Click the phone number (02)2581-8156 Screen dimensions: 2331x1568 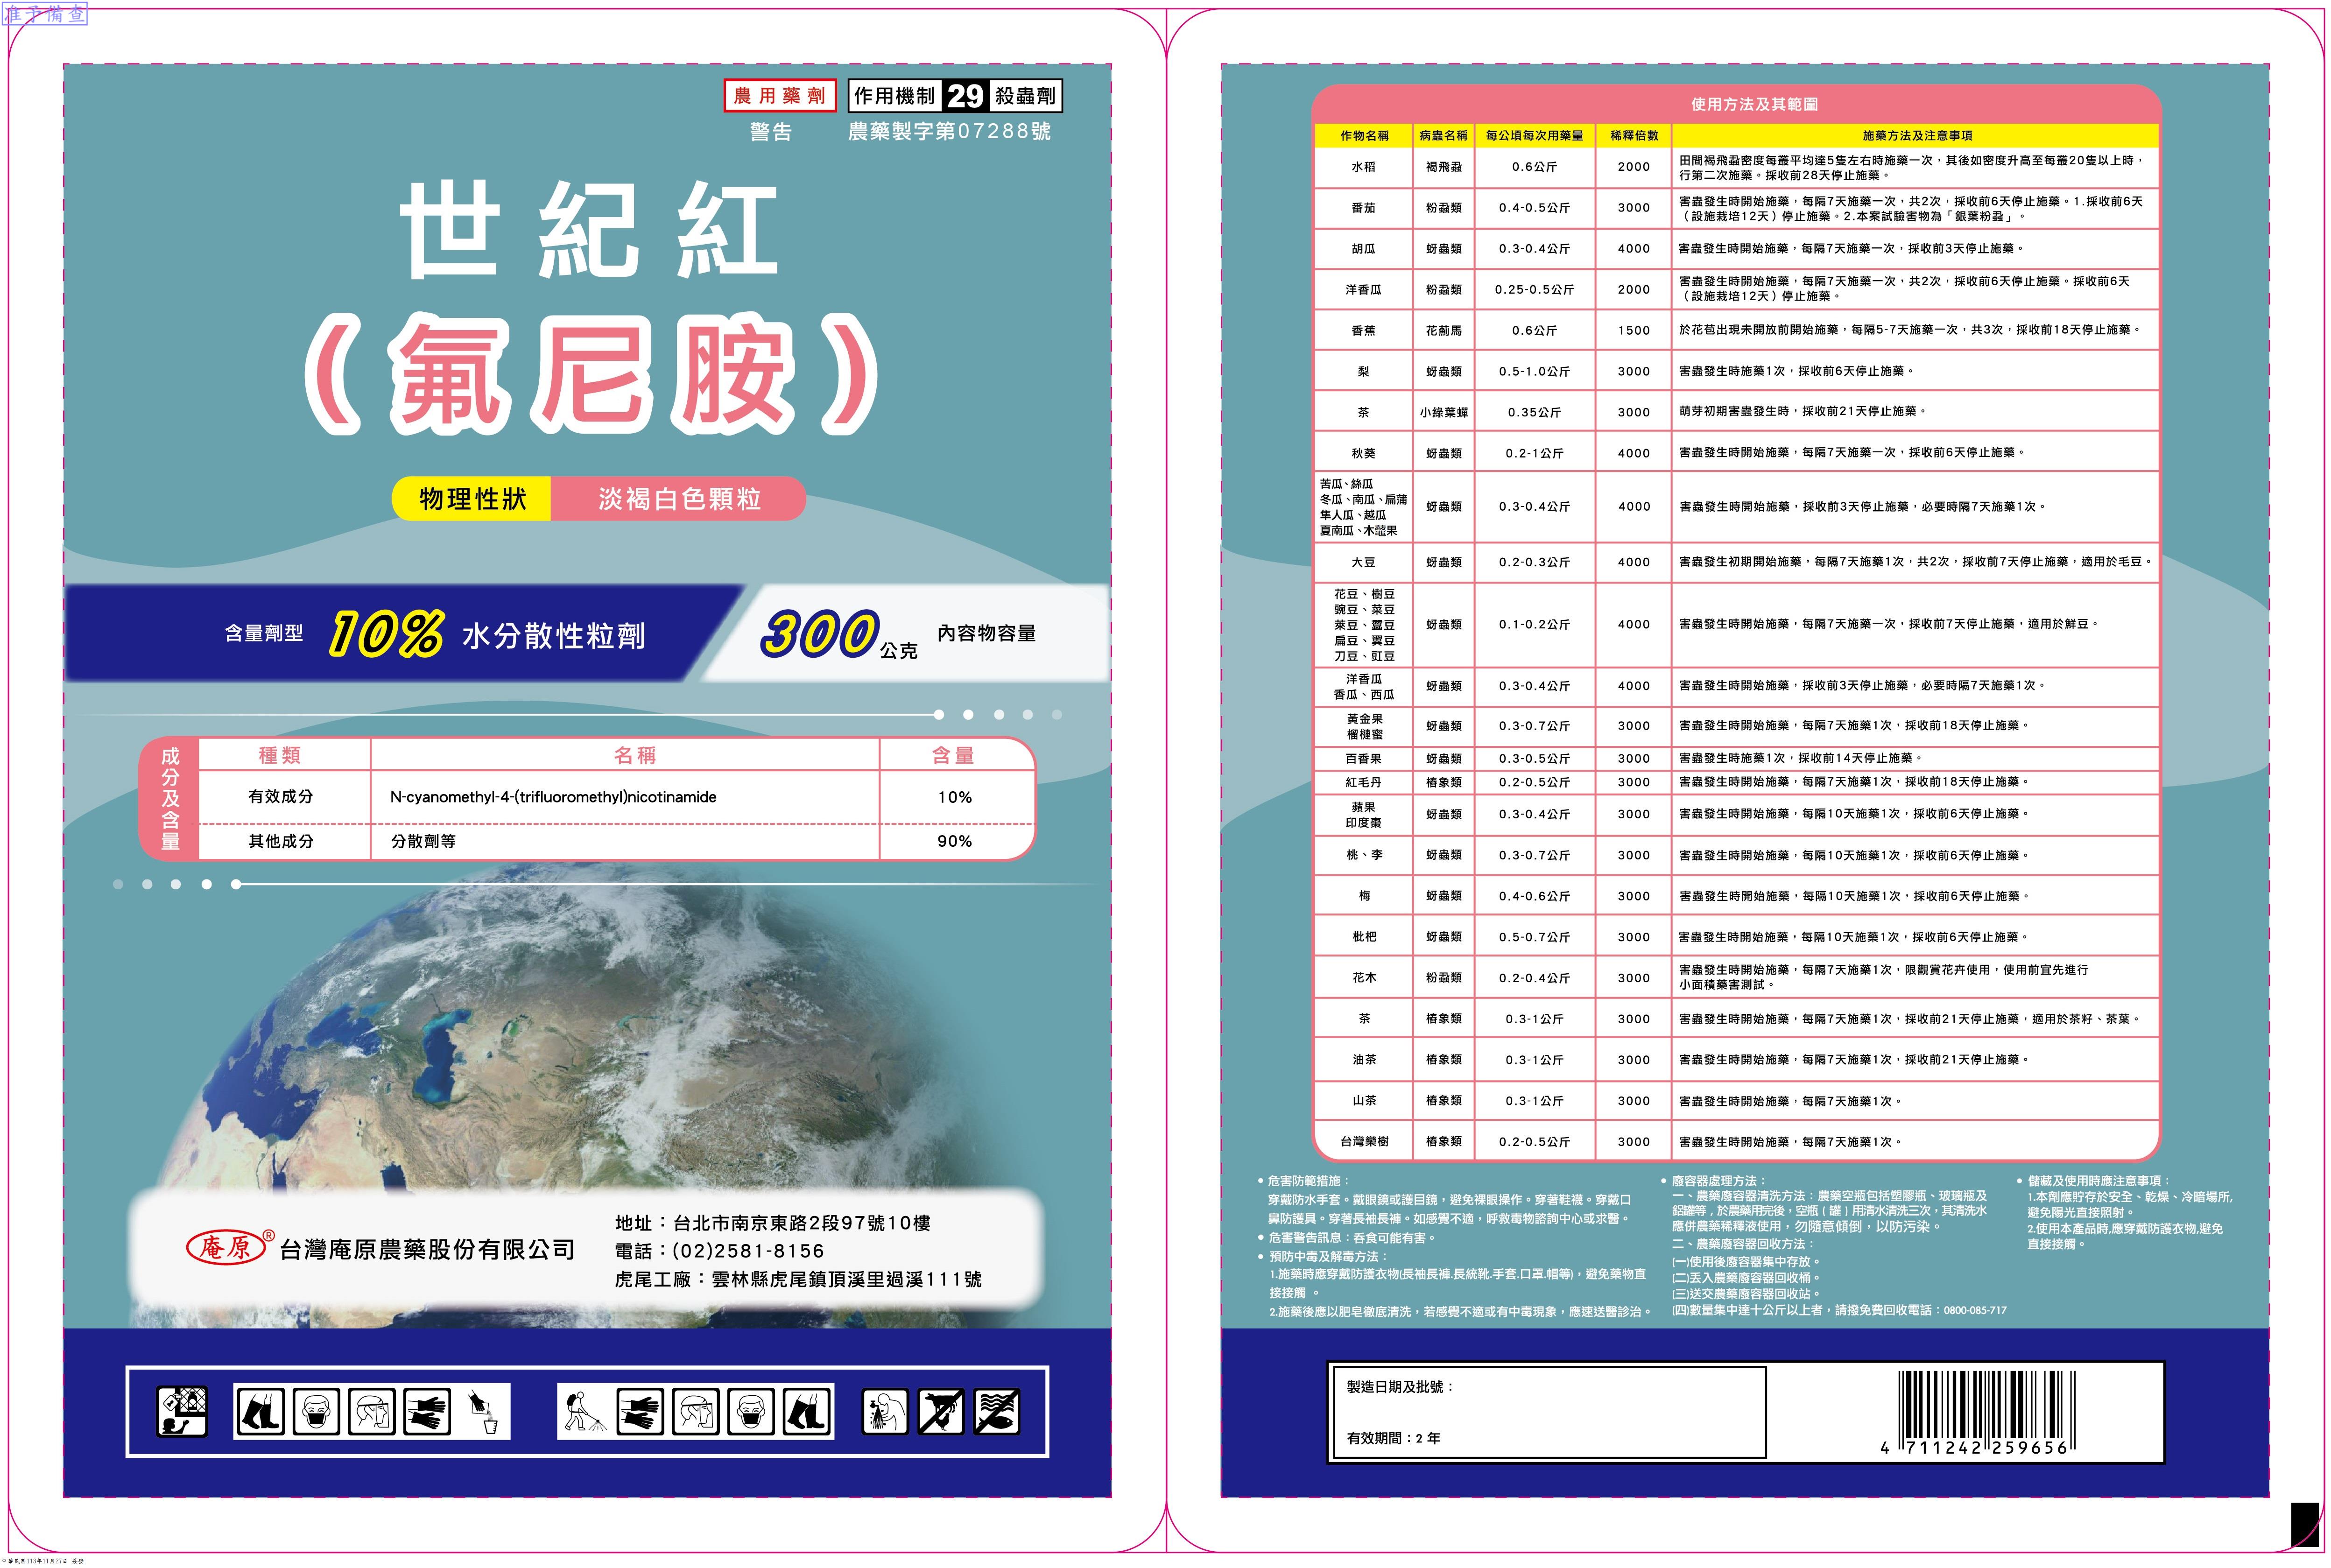pos(749,1251)
